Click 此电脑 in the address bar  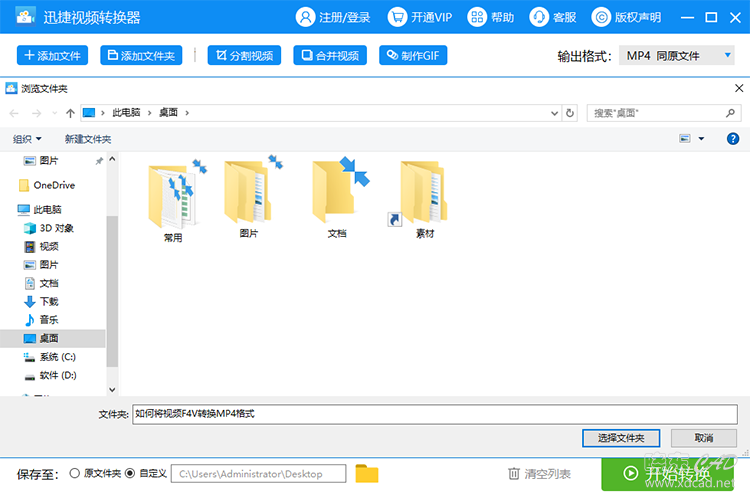pyautogui.click(x=126, y=112)
